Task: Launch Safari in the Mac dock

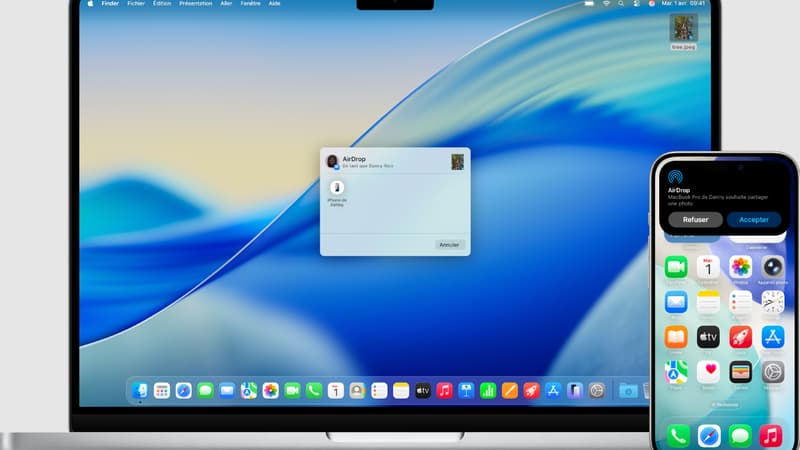Action: click(183, 391)
